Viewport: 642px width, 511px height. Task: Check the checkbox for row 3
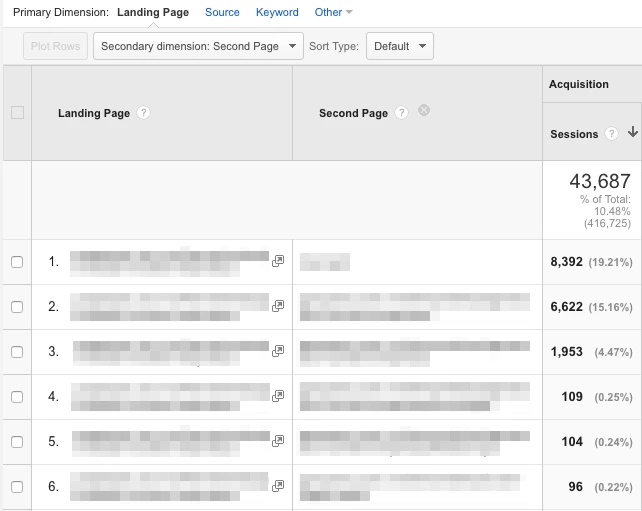coord(17,352)
